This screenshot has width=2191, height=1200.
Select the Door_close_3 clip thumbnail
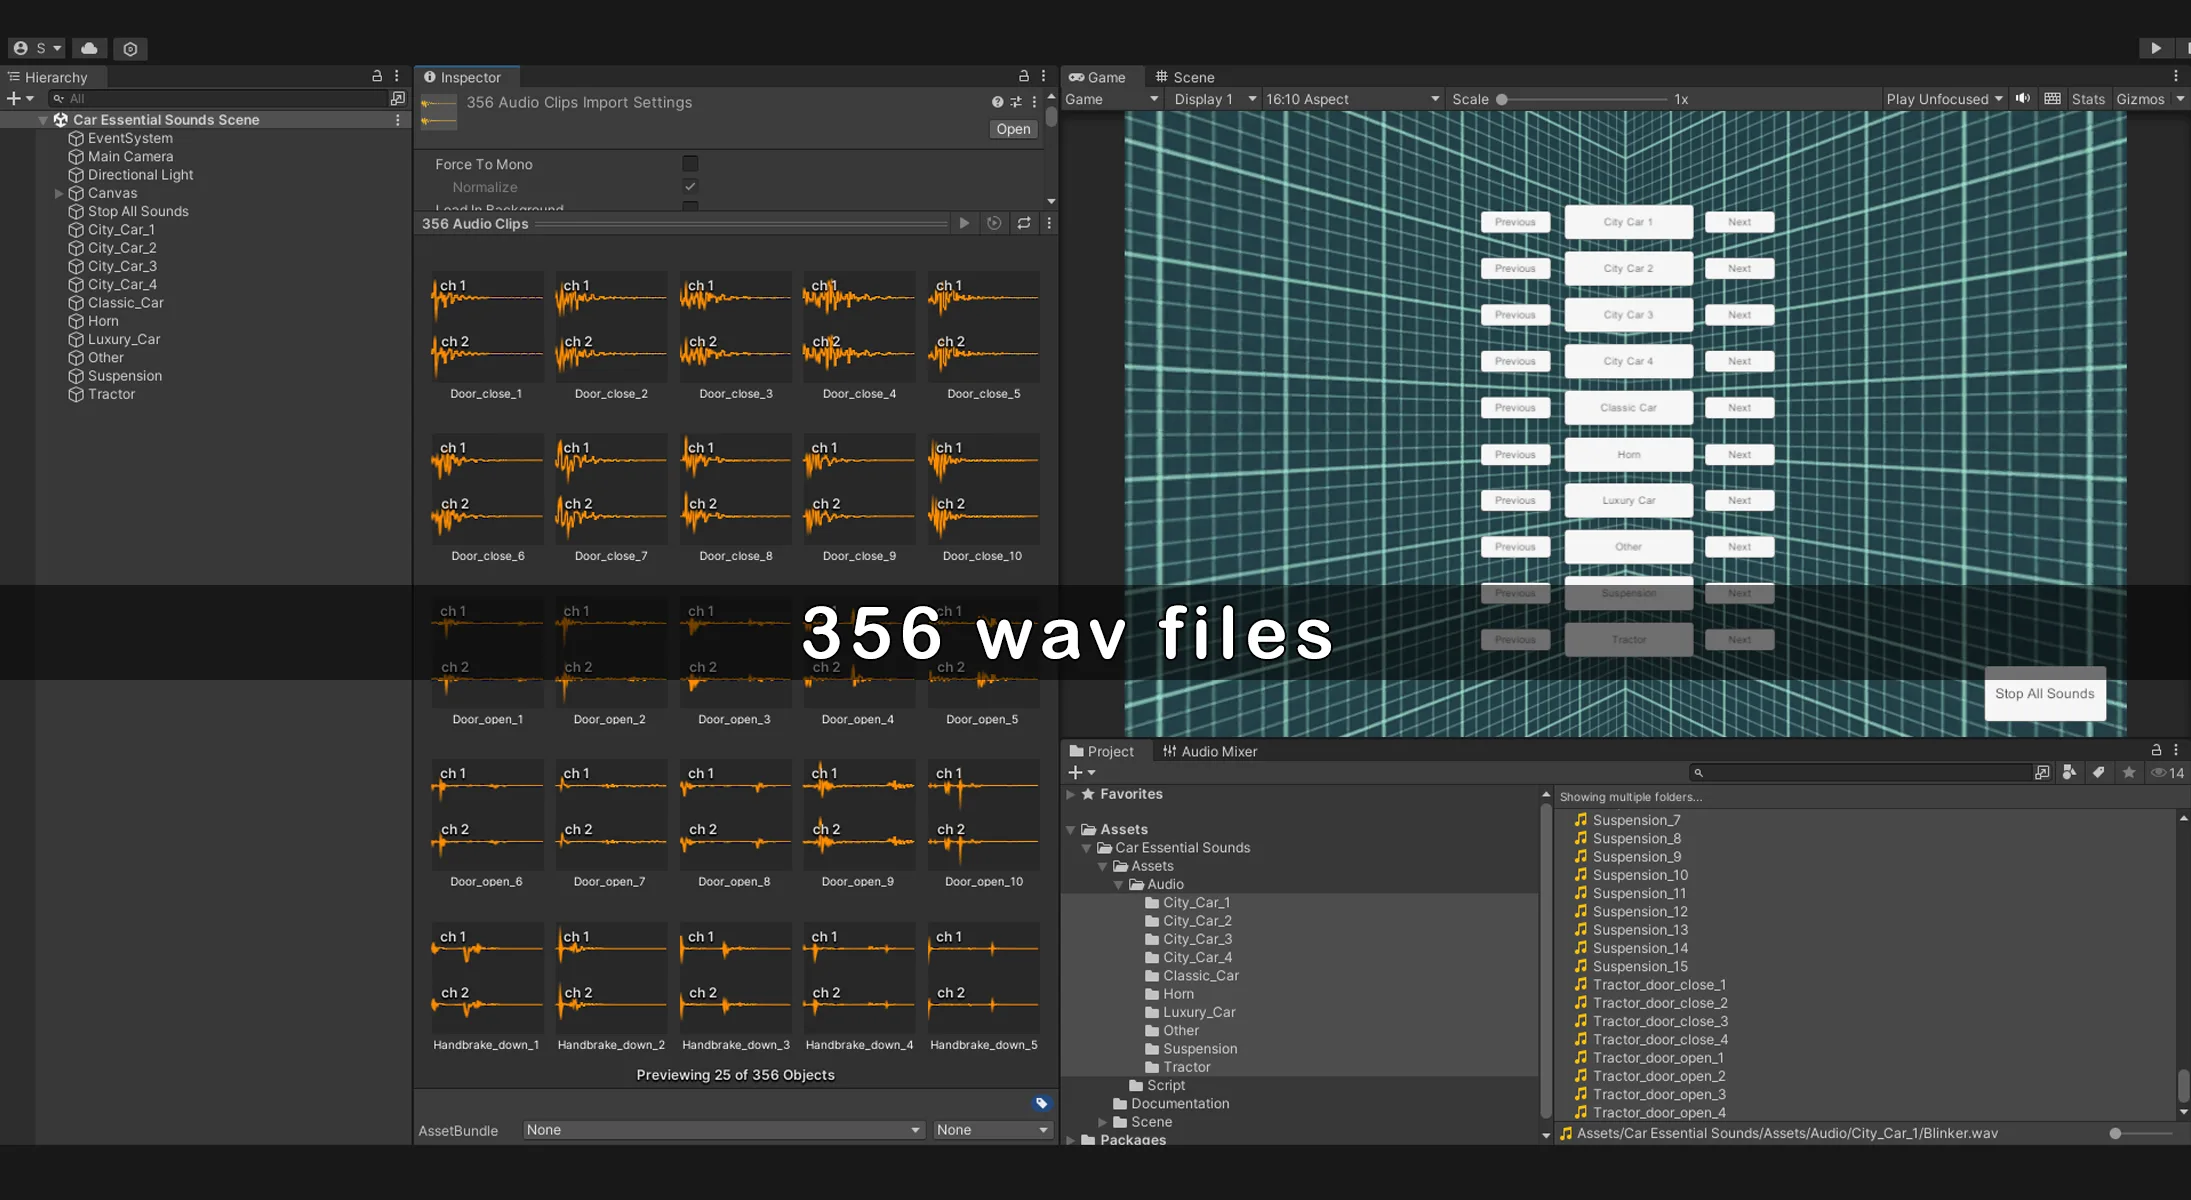click(735, 327)
